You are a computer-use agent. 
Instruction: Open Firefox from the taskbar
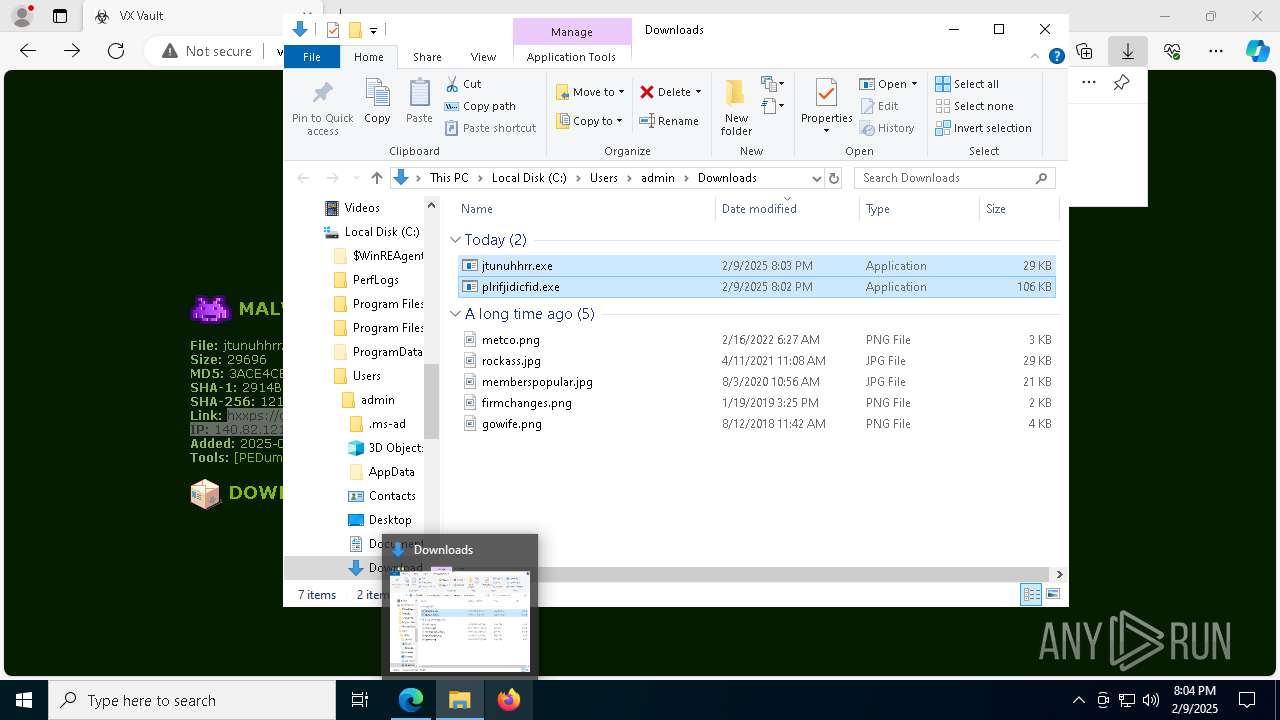509,700
